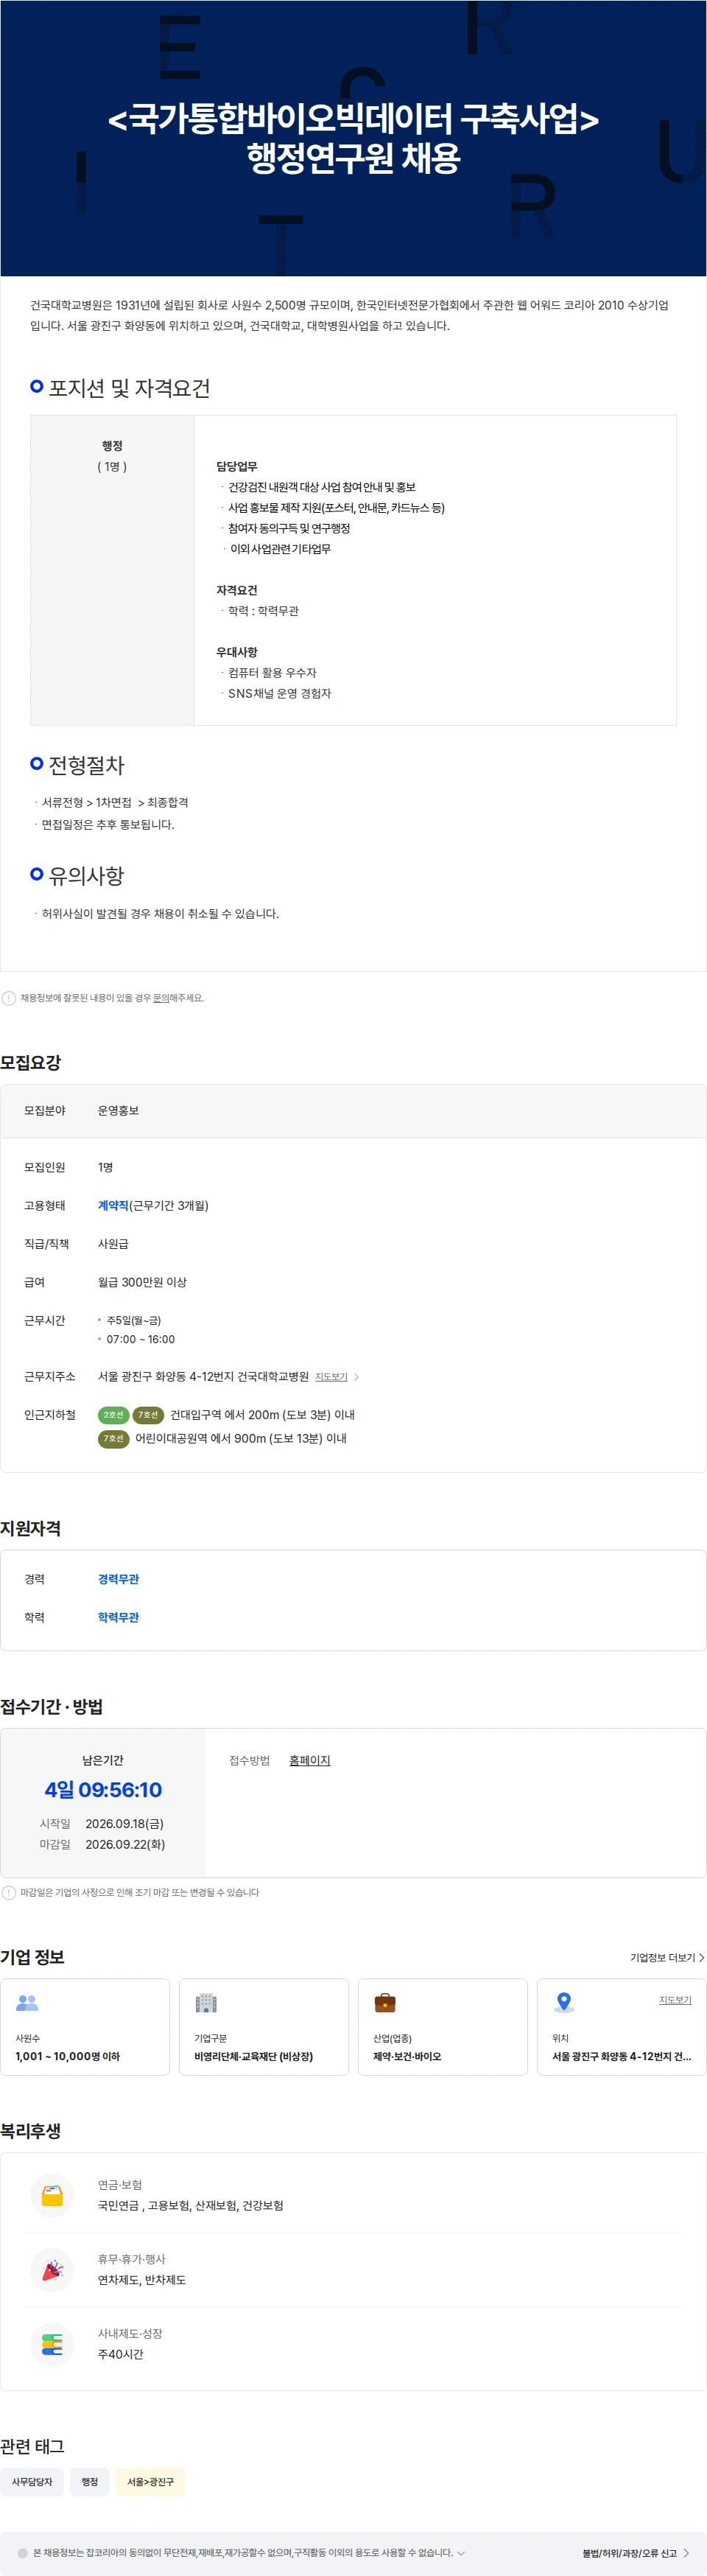Click the 1,001 ~ 10,000명 이하 employee count

[67, 2056]
